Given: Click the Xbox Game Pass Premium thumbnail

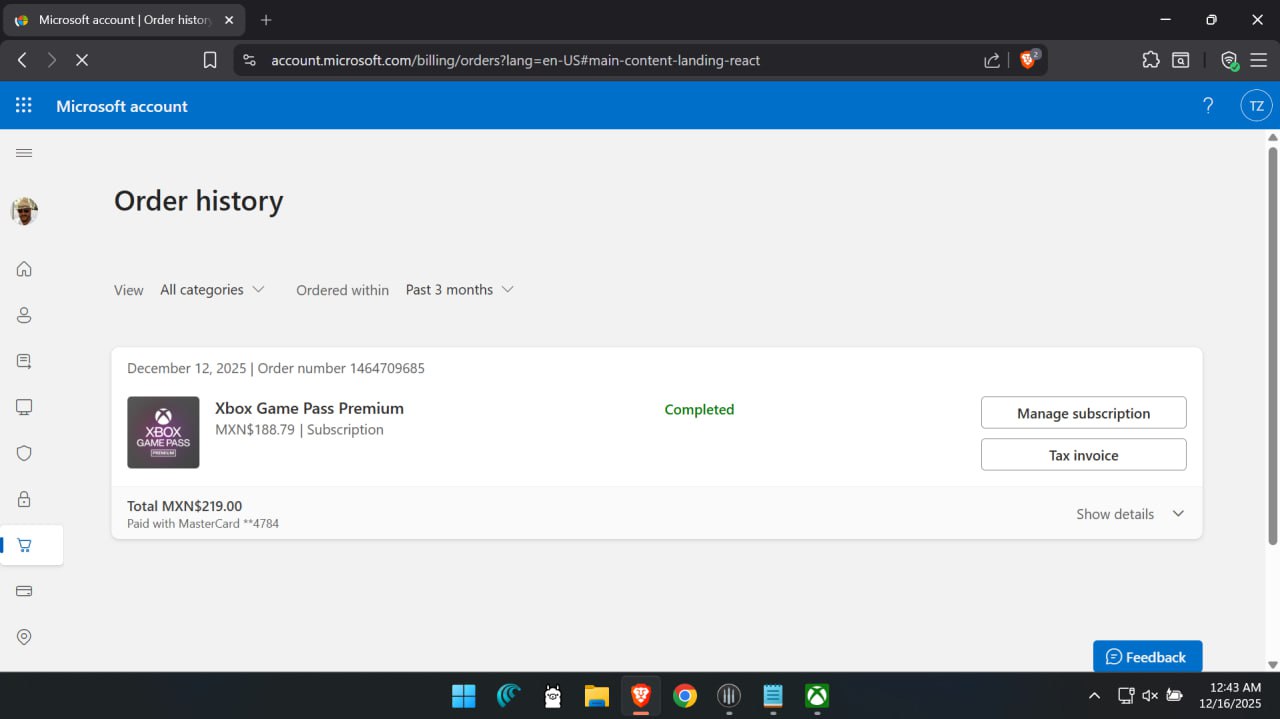Looking at the screenshot, I should coord(163,432).
